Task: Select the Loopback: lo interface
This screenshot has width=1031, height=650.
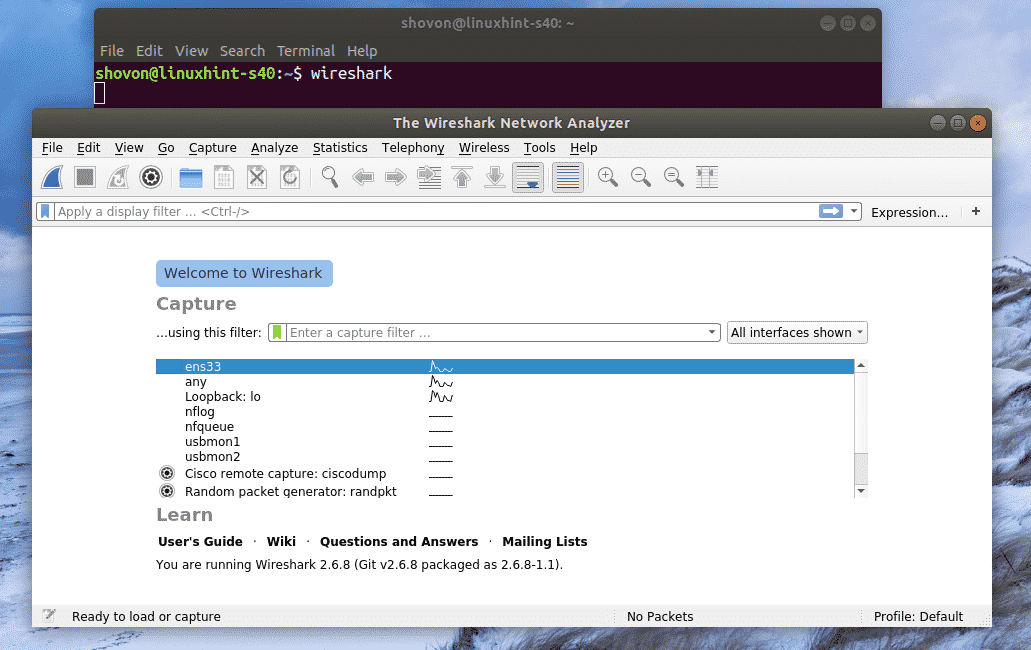Action: (222, 397)
